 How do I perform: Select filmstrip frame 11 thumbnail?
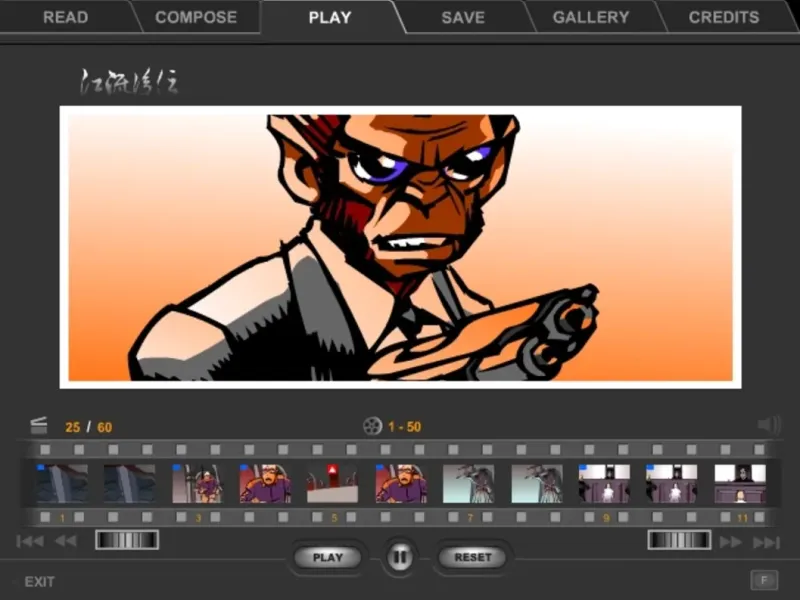pos(740,484)
